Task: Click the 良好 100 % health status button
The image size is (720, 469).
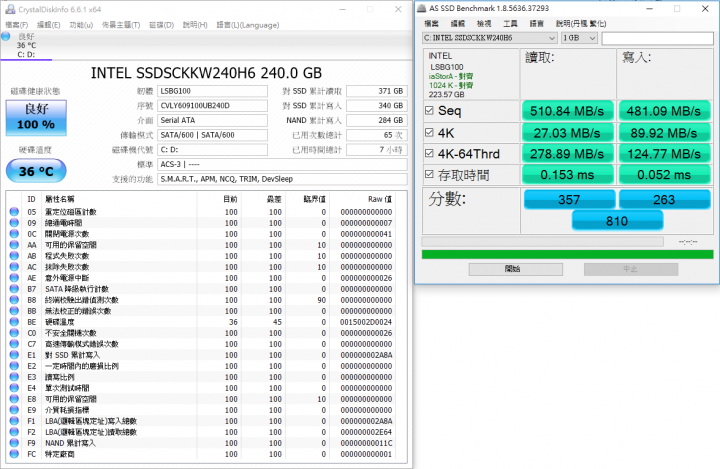Action: [x=36, y=118]
